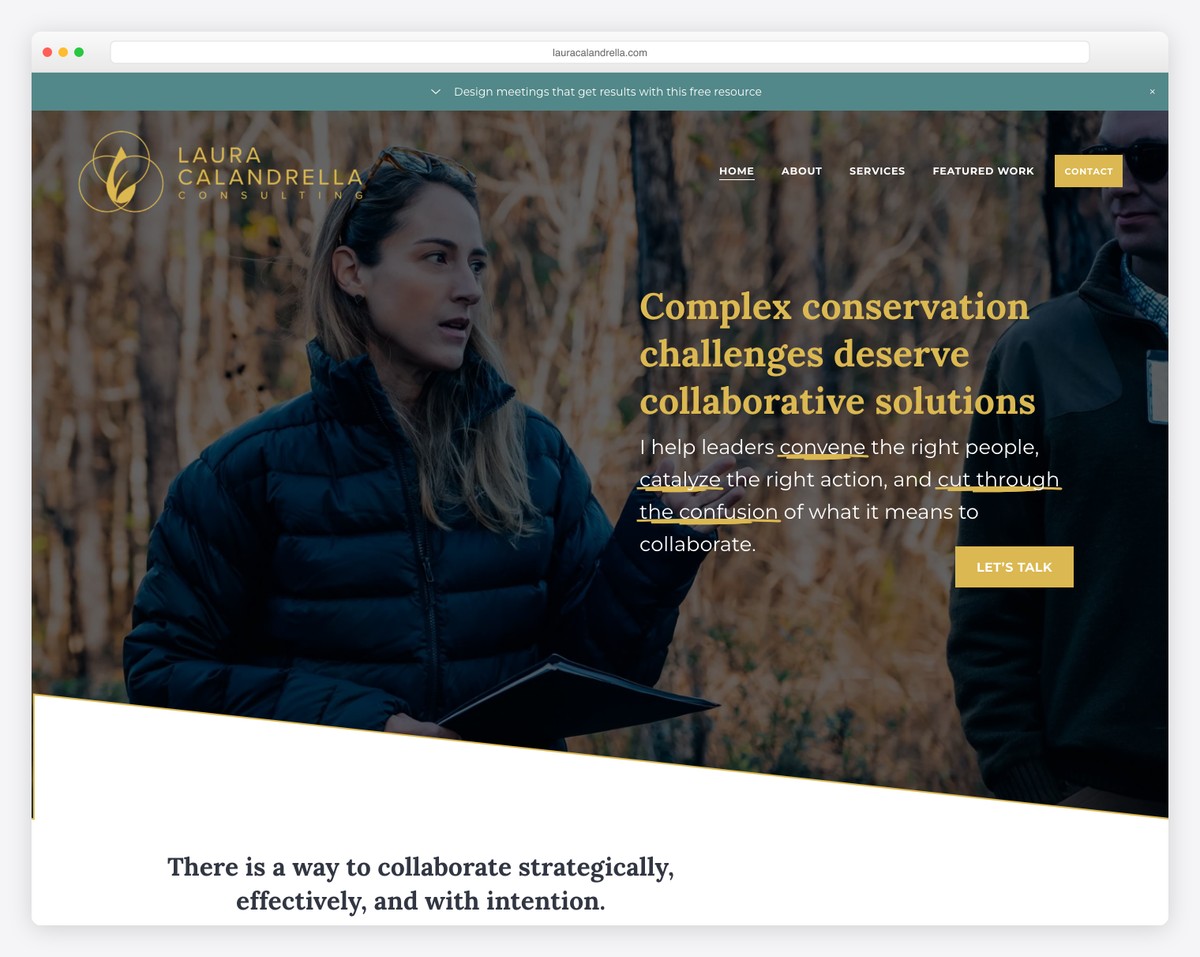1200x957 pixels.
Task: Click the LET'S TALK button
Action: (1014, 567)
